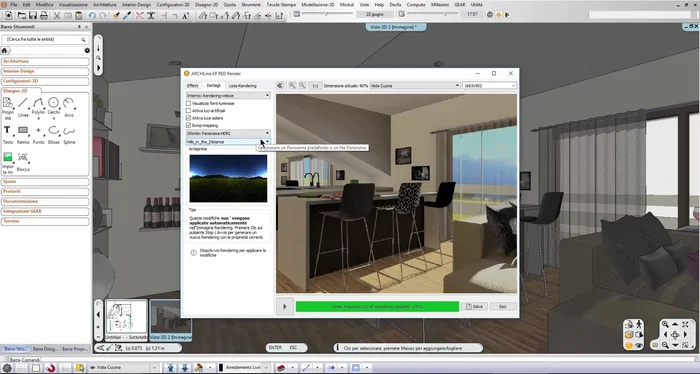Open the Proprietà tool in Disegno-2D
The width and height of the screenshot is (700, 374).
click(x=8, y=108)
